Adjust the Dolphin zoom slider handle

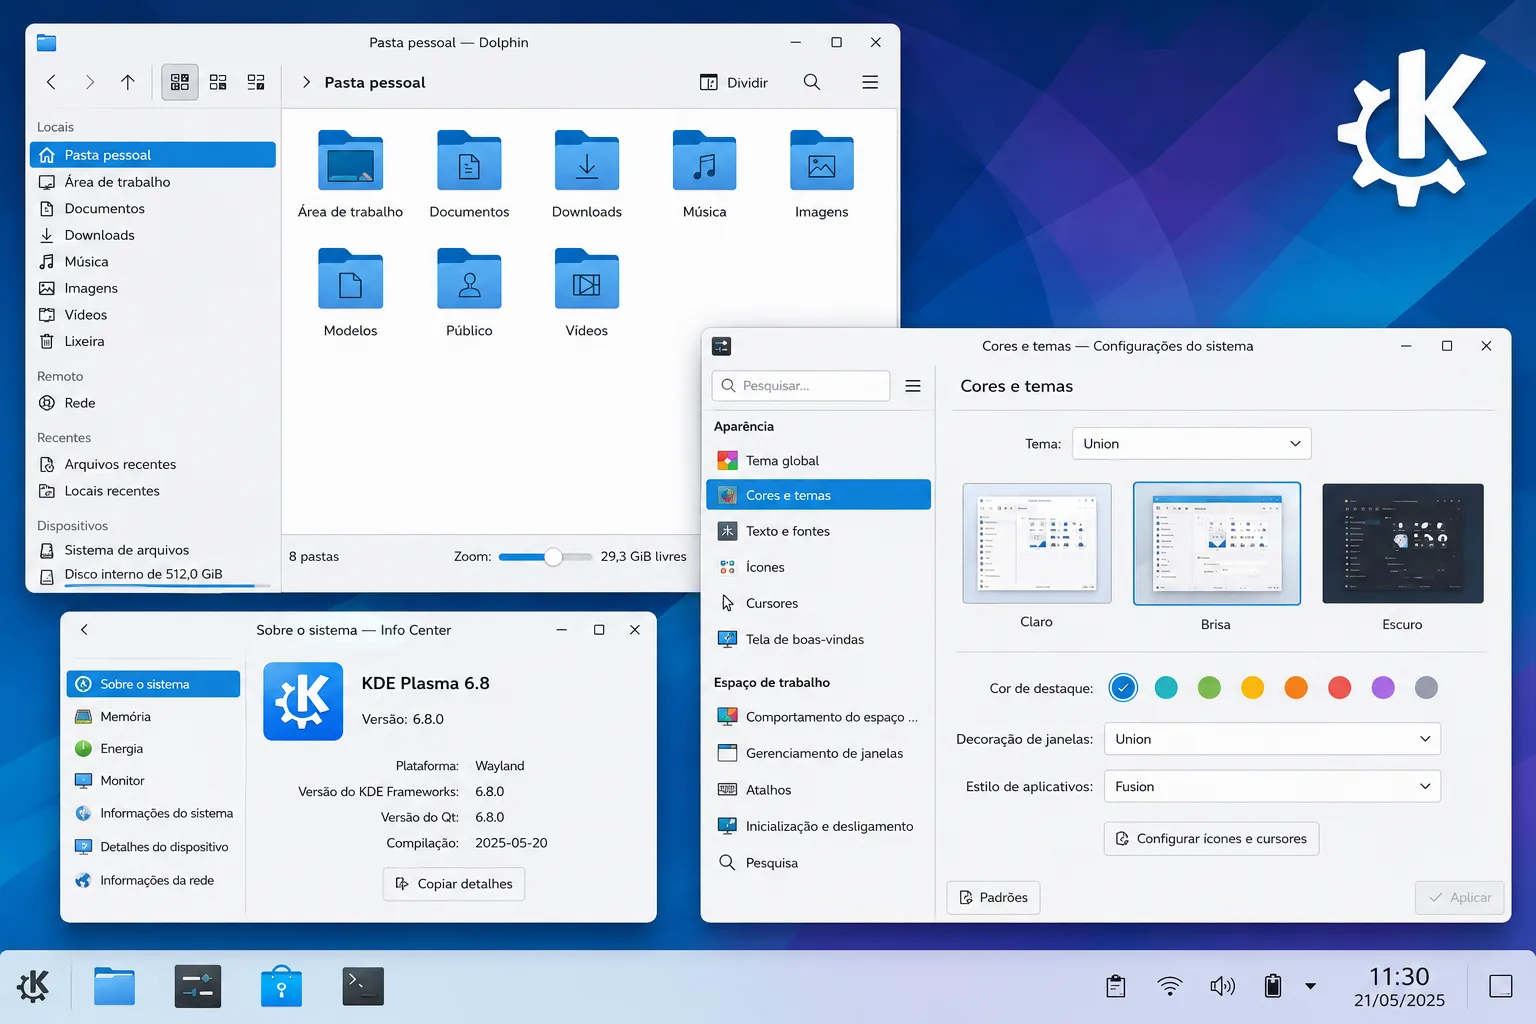pos(553,557)
